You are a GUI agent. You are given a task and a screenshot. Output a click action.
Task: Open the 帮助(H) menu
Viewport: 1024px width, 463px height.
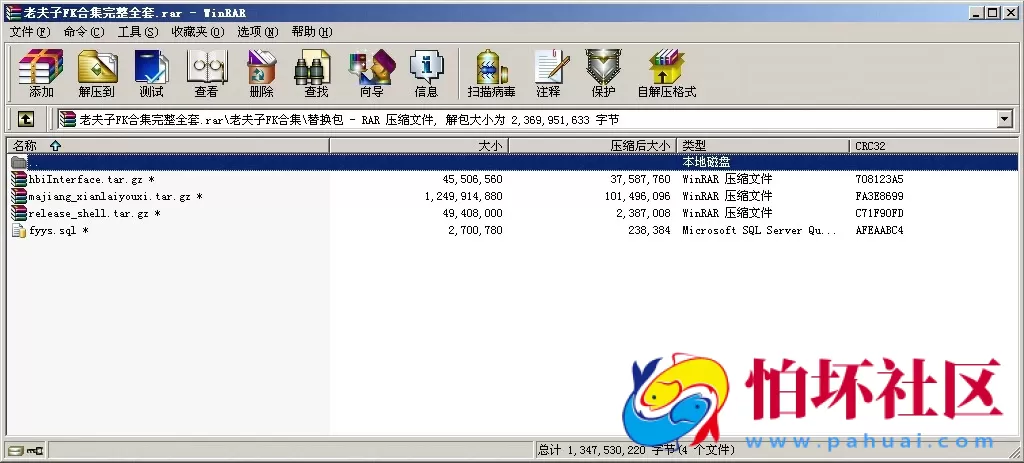tap(312, 32)
